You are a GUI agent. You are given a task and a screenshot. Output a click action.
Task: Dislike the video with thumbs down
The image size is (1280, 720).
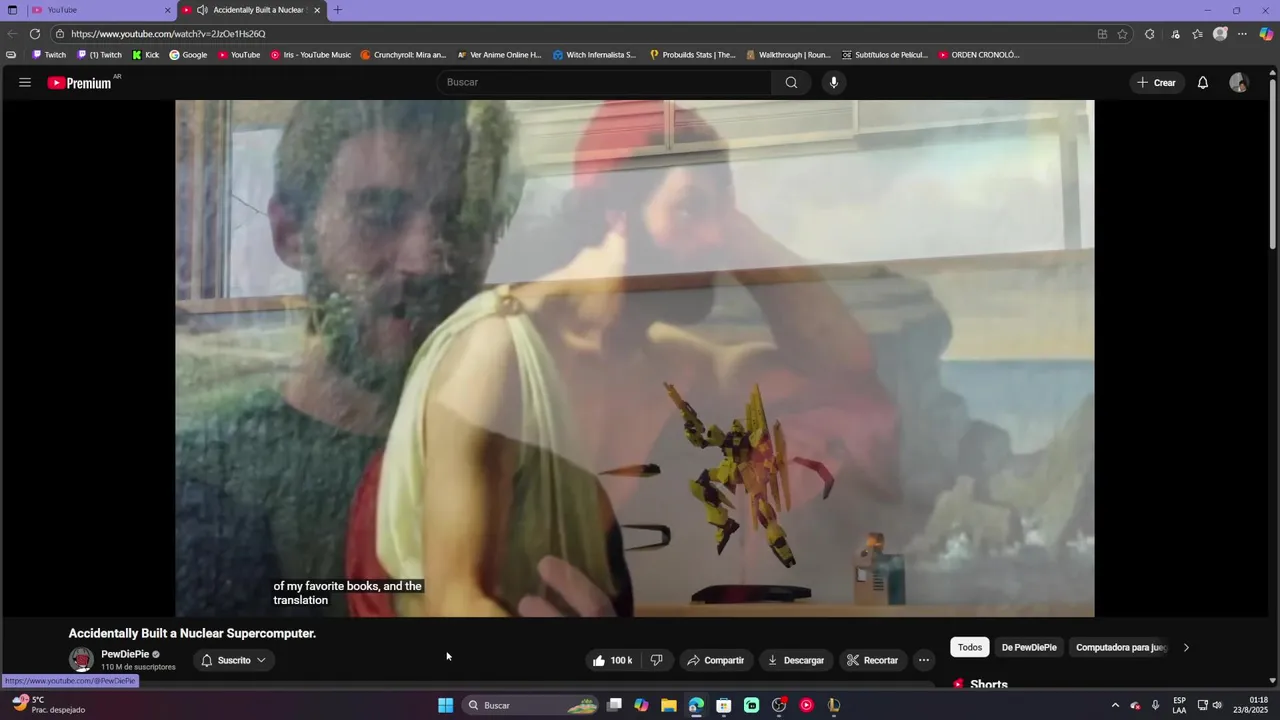click(x=657, y=660)
